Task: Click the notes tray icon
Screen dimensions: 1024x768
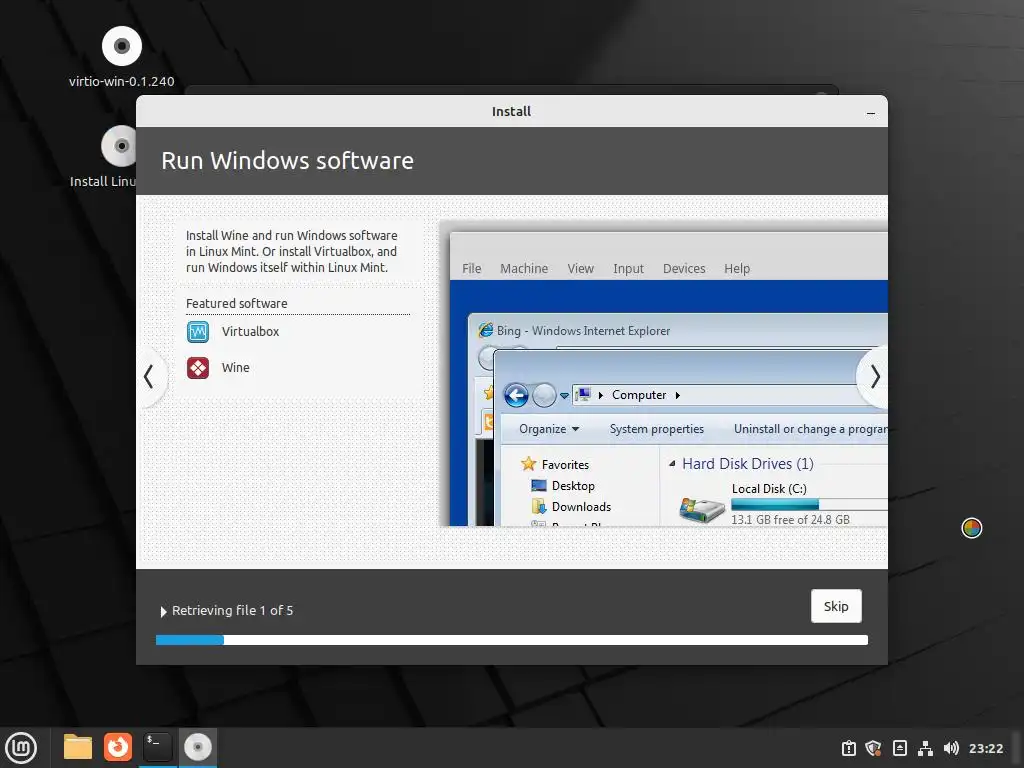Action: coord(899,748)
